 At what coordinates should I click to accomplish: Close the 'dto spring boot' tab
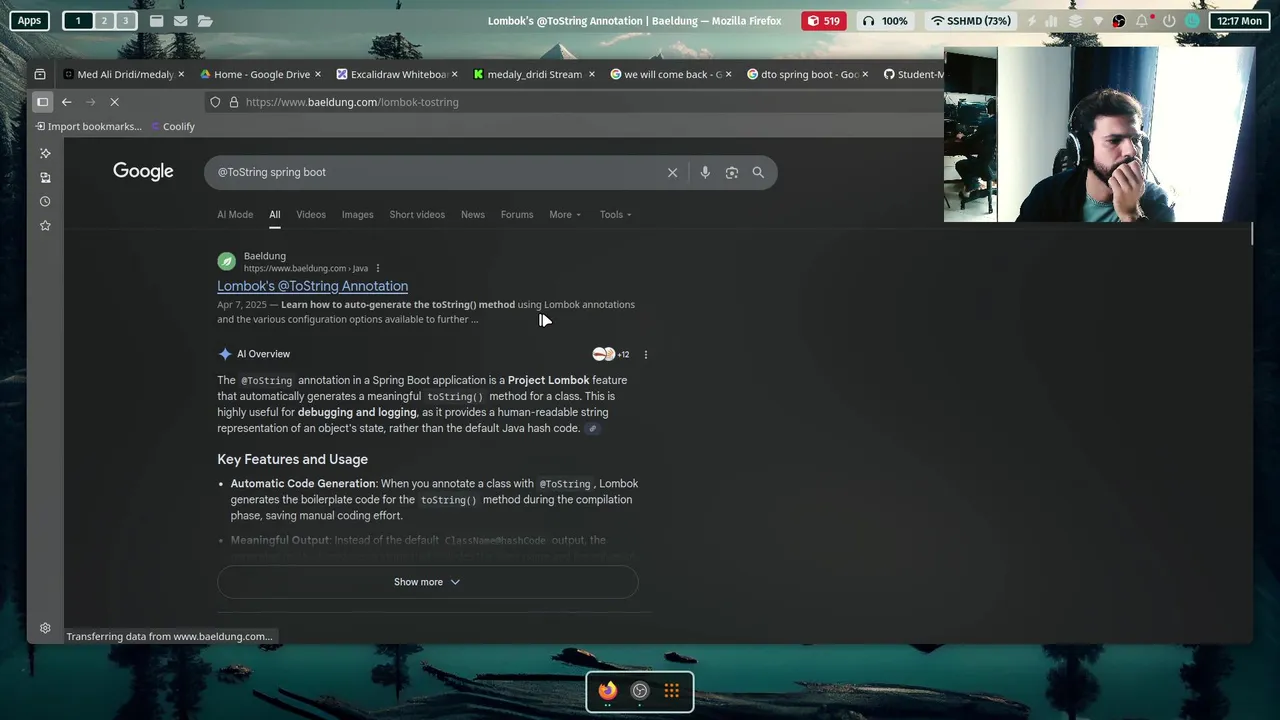[x=865, y=74]
